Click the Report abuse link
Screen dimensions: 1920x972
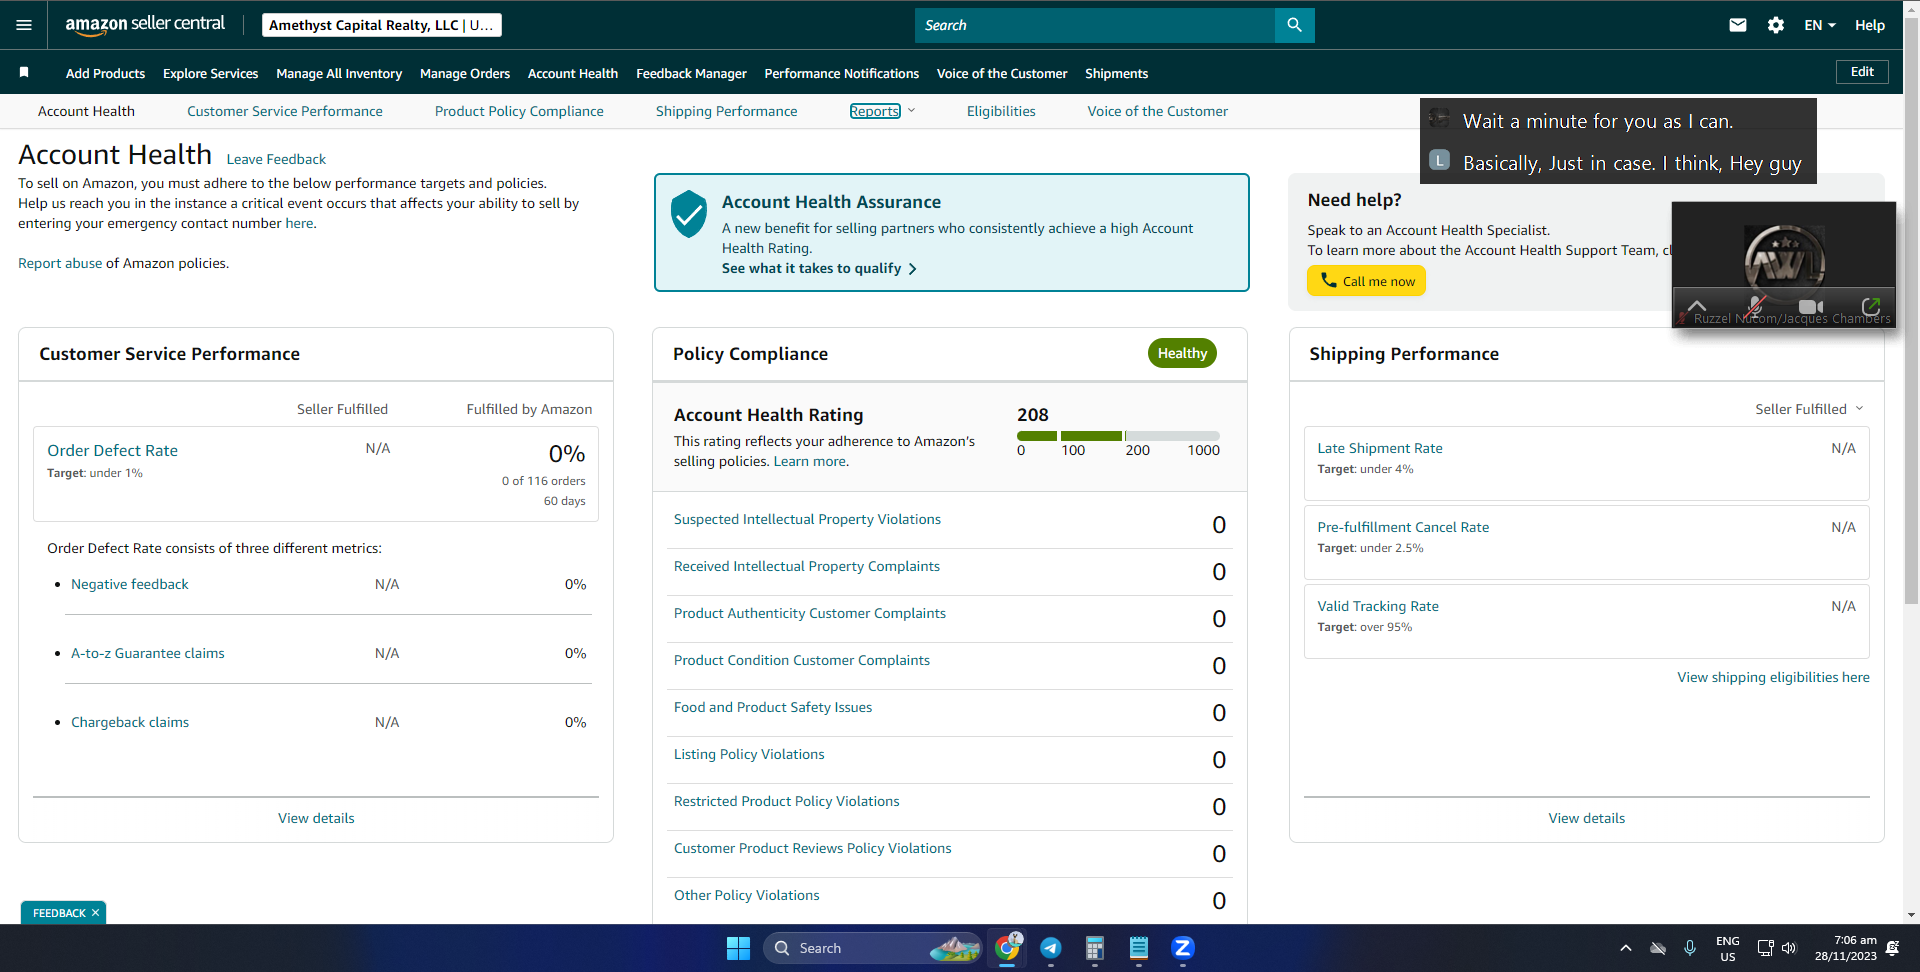click(x=60, y=263)
